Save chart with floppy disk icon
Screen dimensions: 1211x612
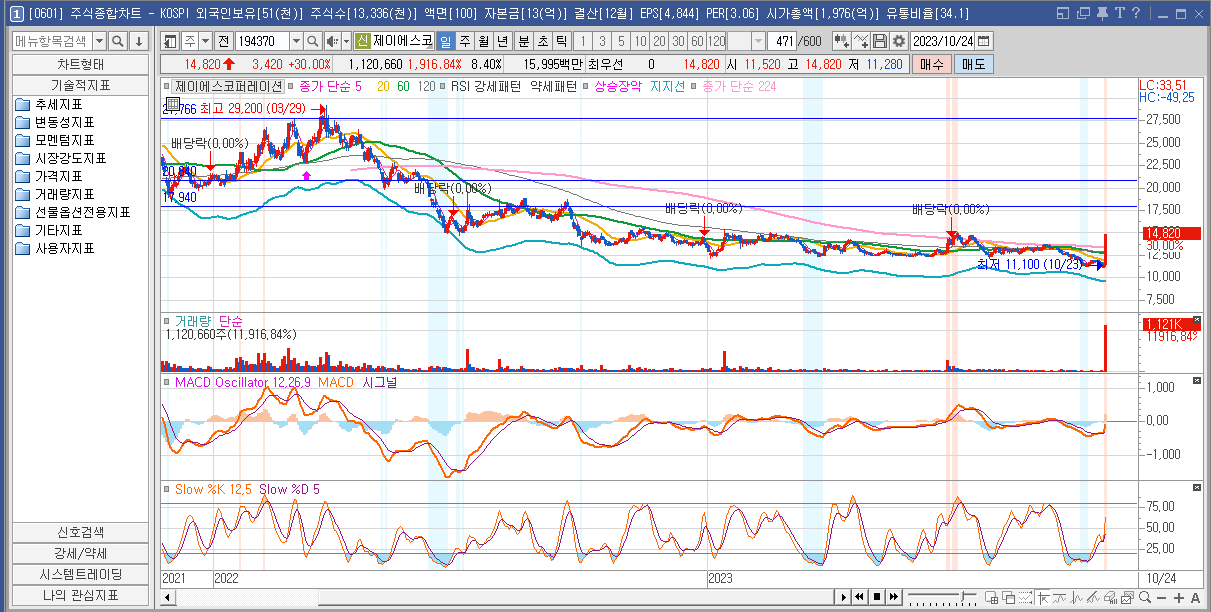(880, 41)
